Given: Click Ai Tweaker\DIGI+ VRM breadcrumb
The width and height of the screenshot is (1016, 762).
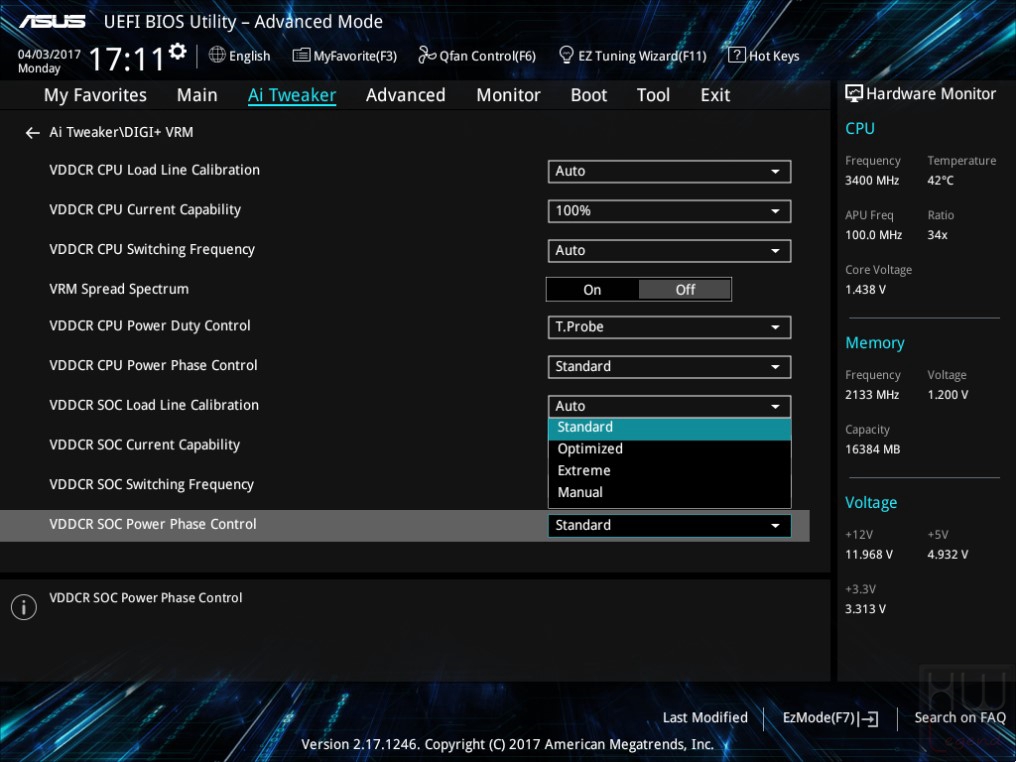Looking at the screenshot, I should click(x=121, y=132).
